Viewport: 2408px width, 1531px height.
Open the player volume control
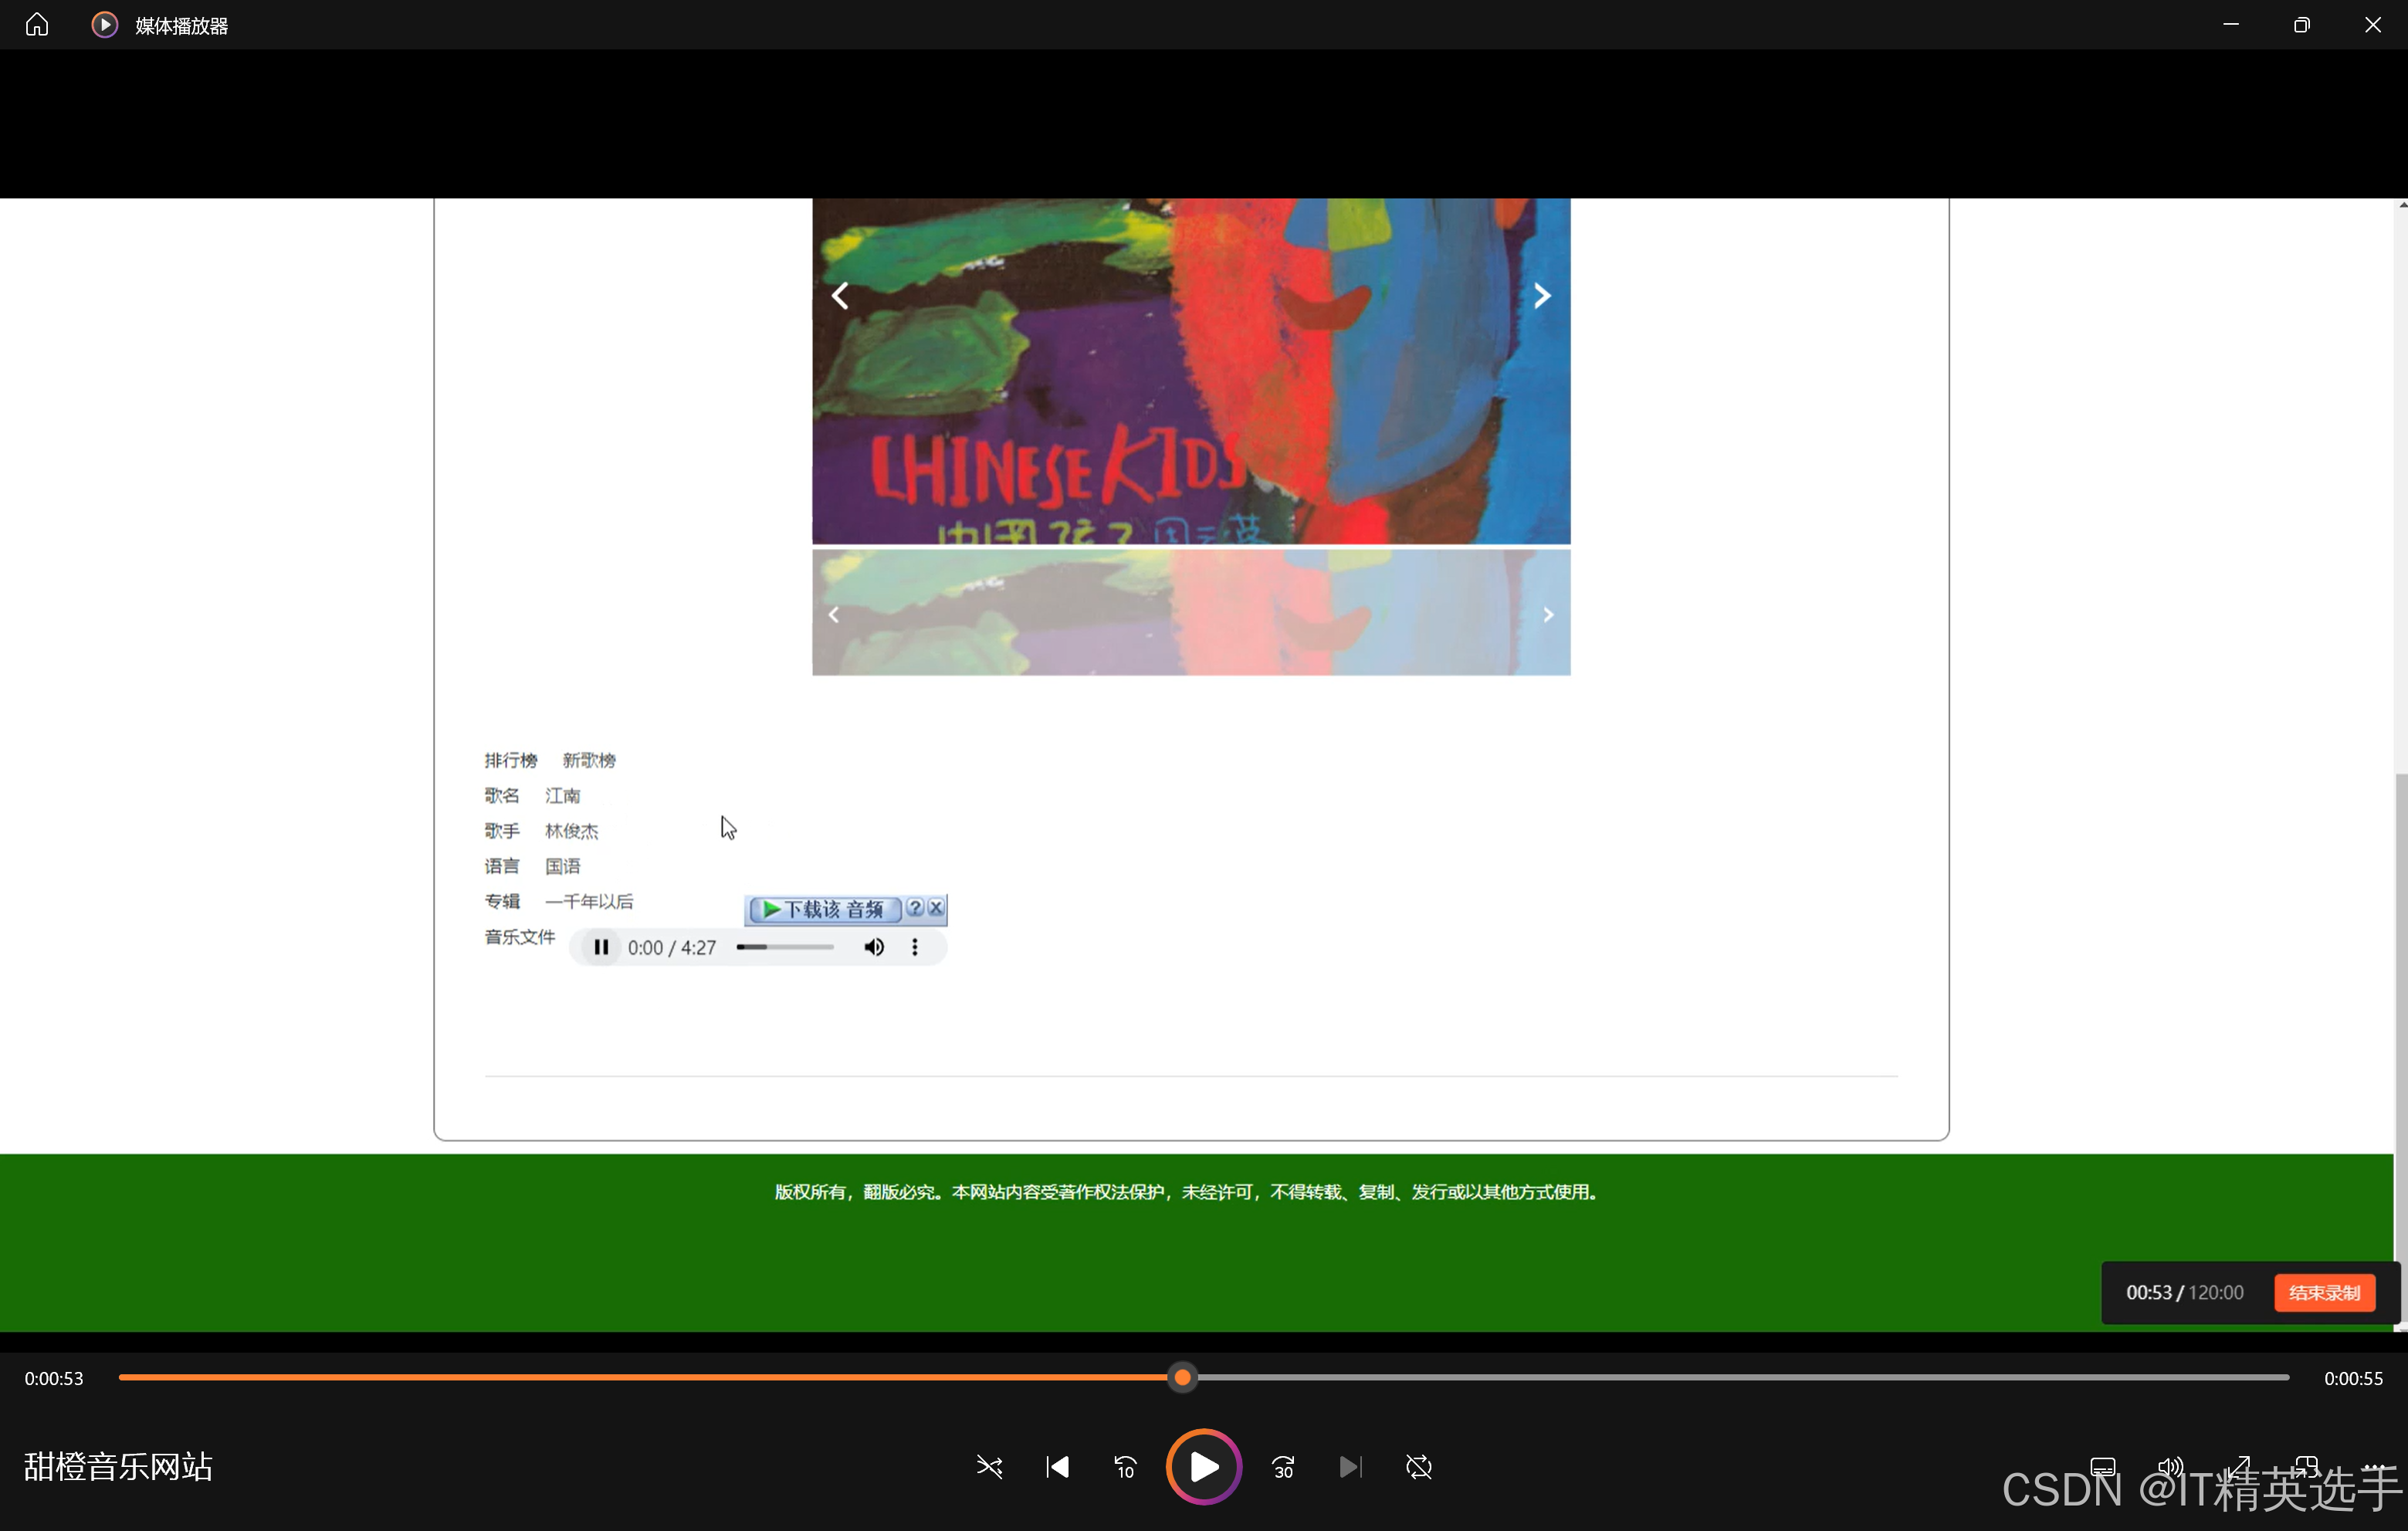[x=2169, y=1467]
